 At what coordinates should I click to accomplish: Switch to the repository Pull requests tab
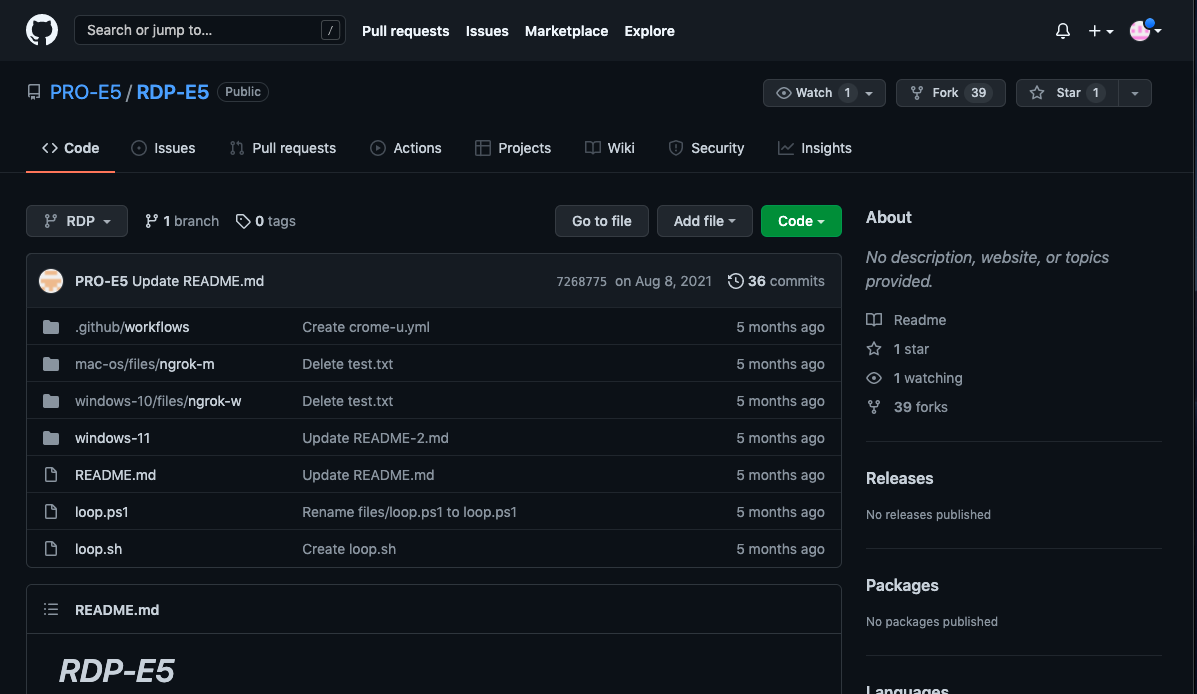[x=282, y=148]
